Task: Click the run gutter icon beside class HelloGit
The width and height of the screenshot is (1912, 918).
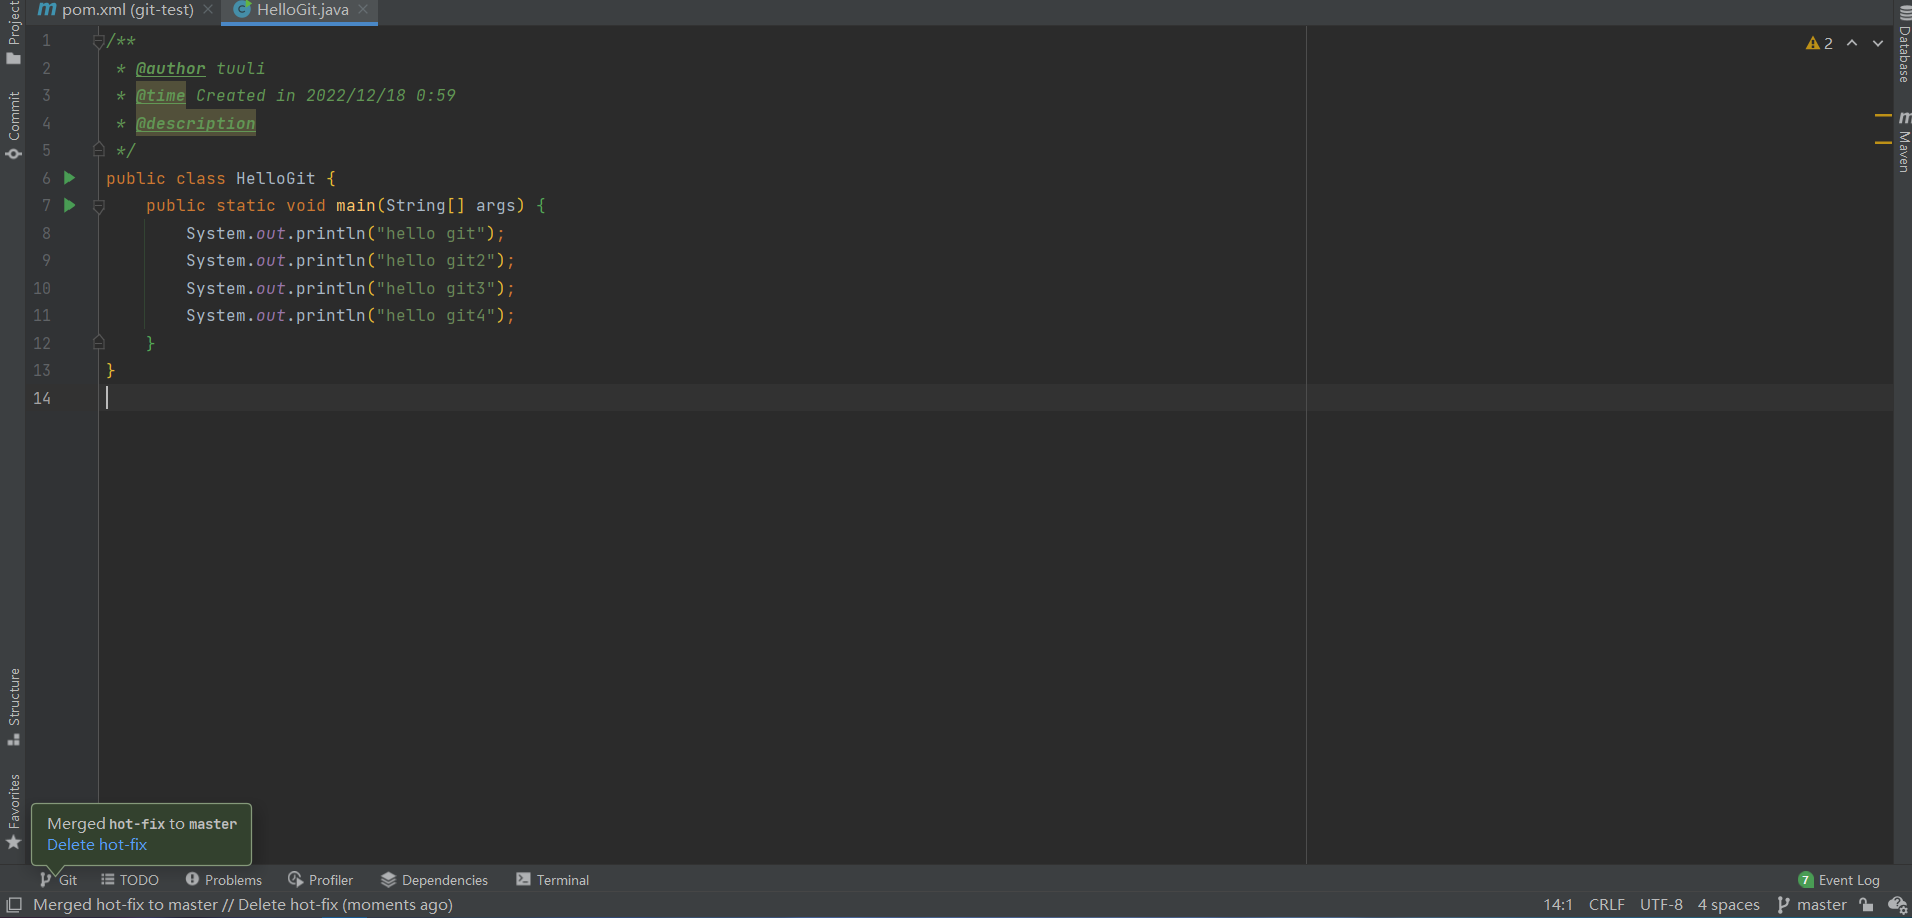Action: [x=69, y=178]
